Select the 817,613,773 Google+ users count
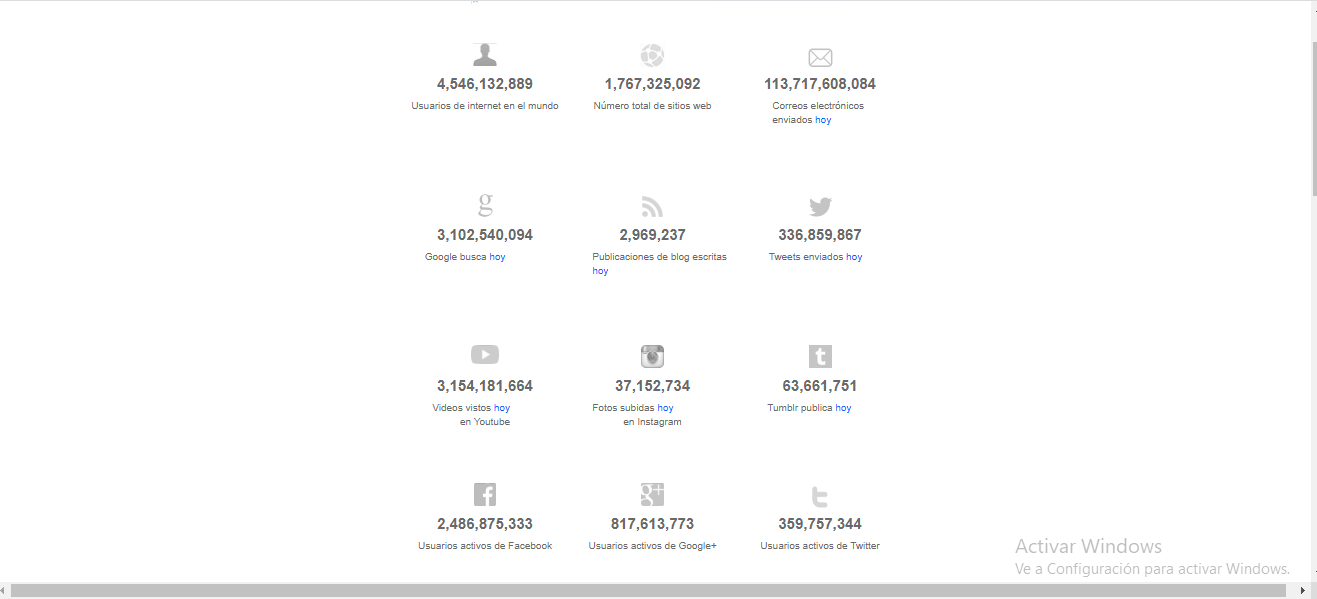The height and width of the screenshot is (599, 1317). pyautogui.click(x=652, y=524)
